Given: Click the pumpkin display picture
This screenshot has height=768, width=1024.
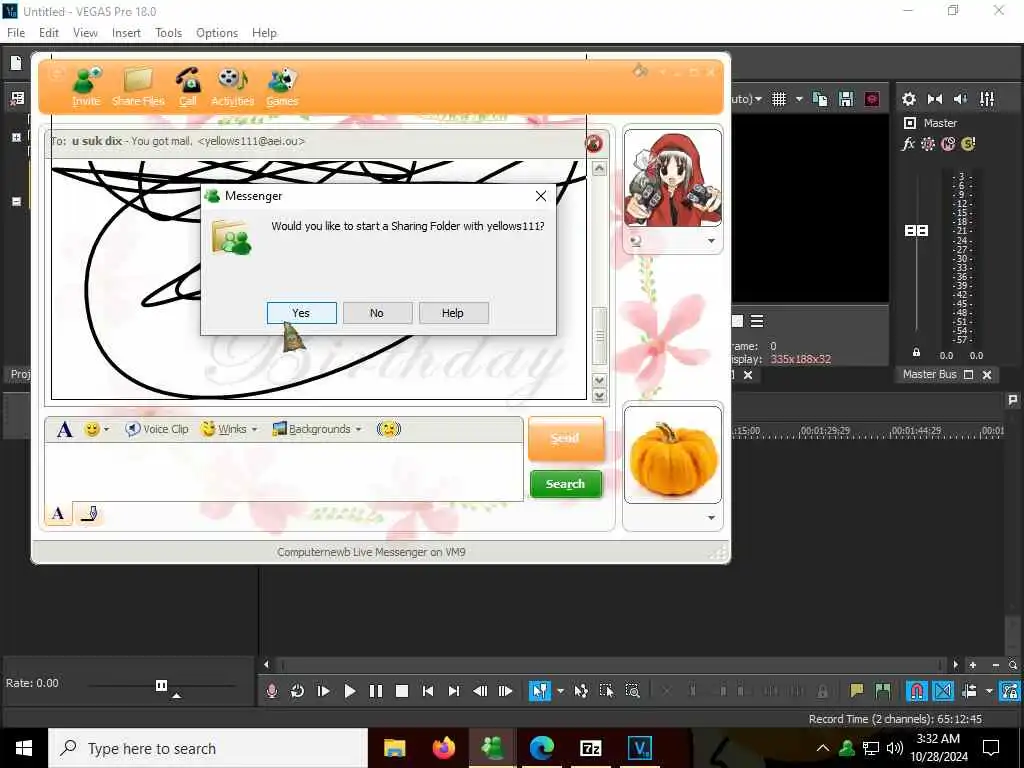Looking at the screenshot, I should (673, 455).
